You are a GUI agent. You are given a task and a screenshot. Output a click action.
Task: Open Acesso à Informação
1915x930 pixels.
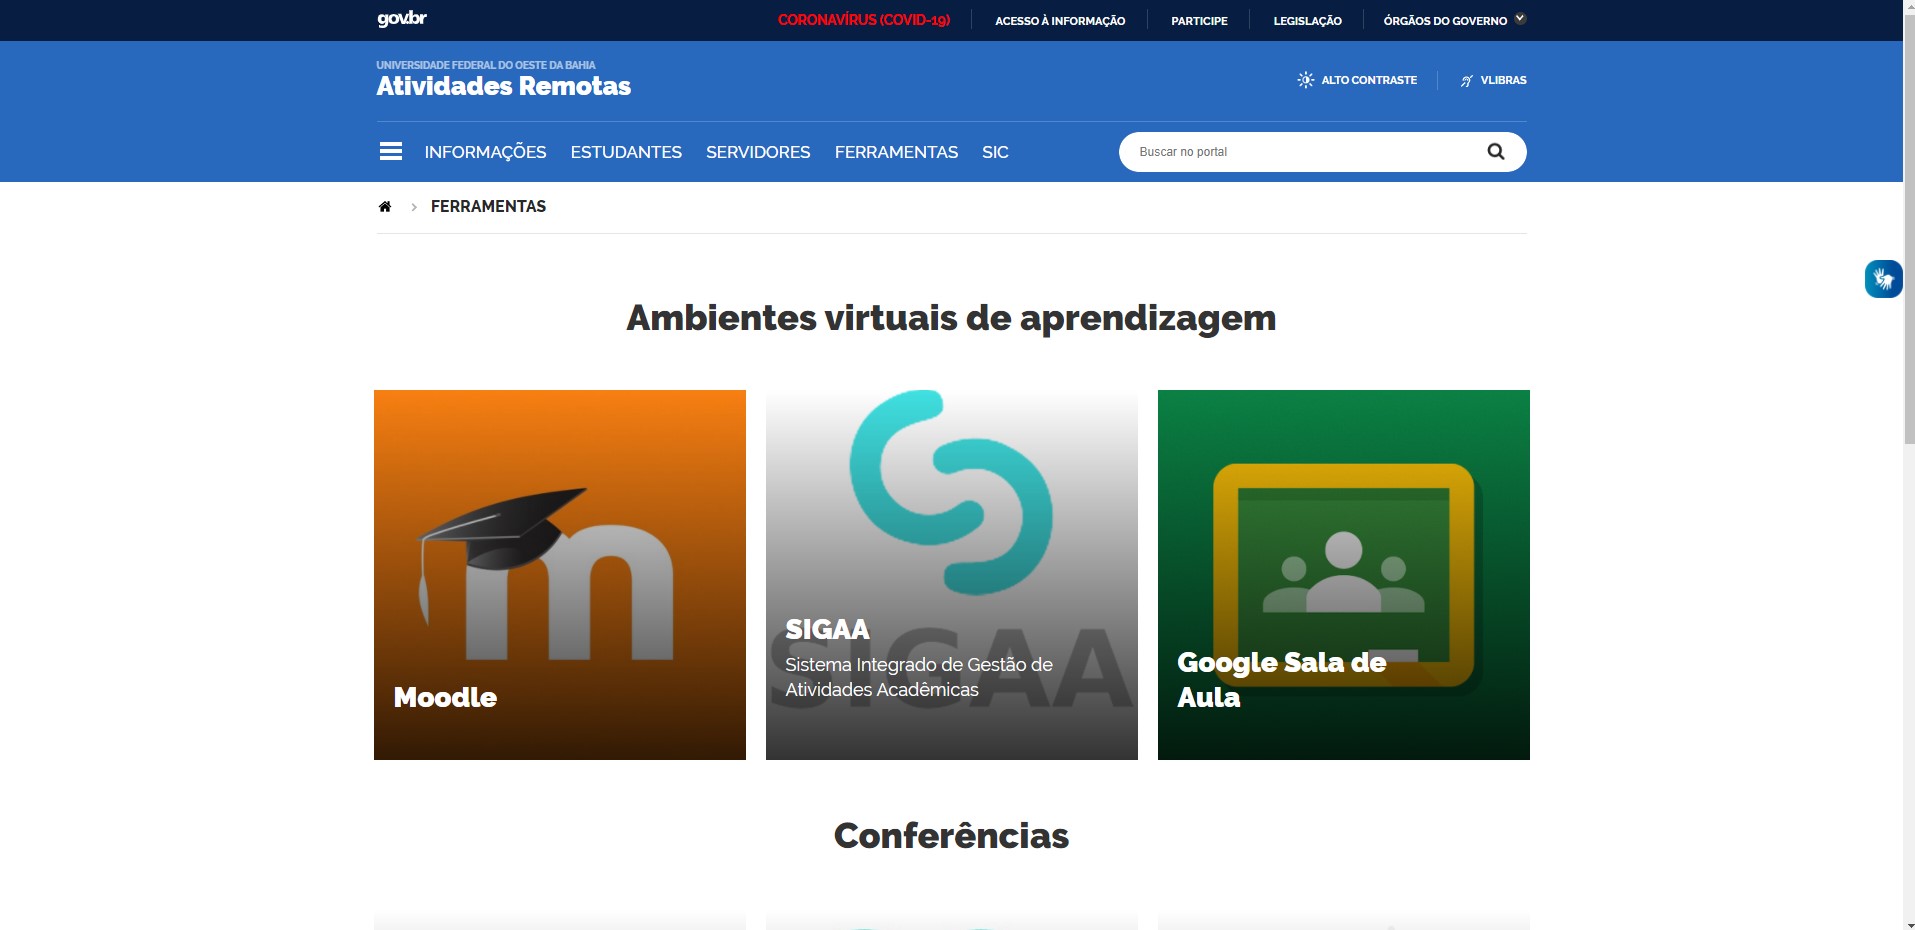point(1059,20)
